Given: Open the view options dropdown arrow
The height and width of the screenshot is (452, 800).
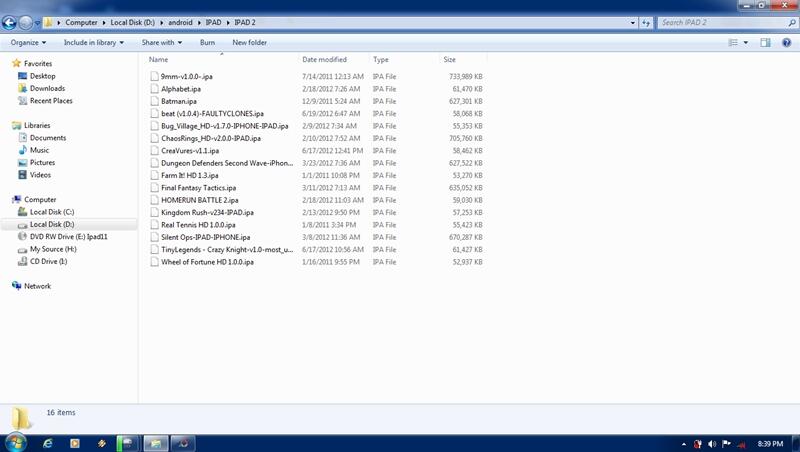Looking at the screenshot, I should pyautogui.click(x=745, y=42).
